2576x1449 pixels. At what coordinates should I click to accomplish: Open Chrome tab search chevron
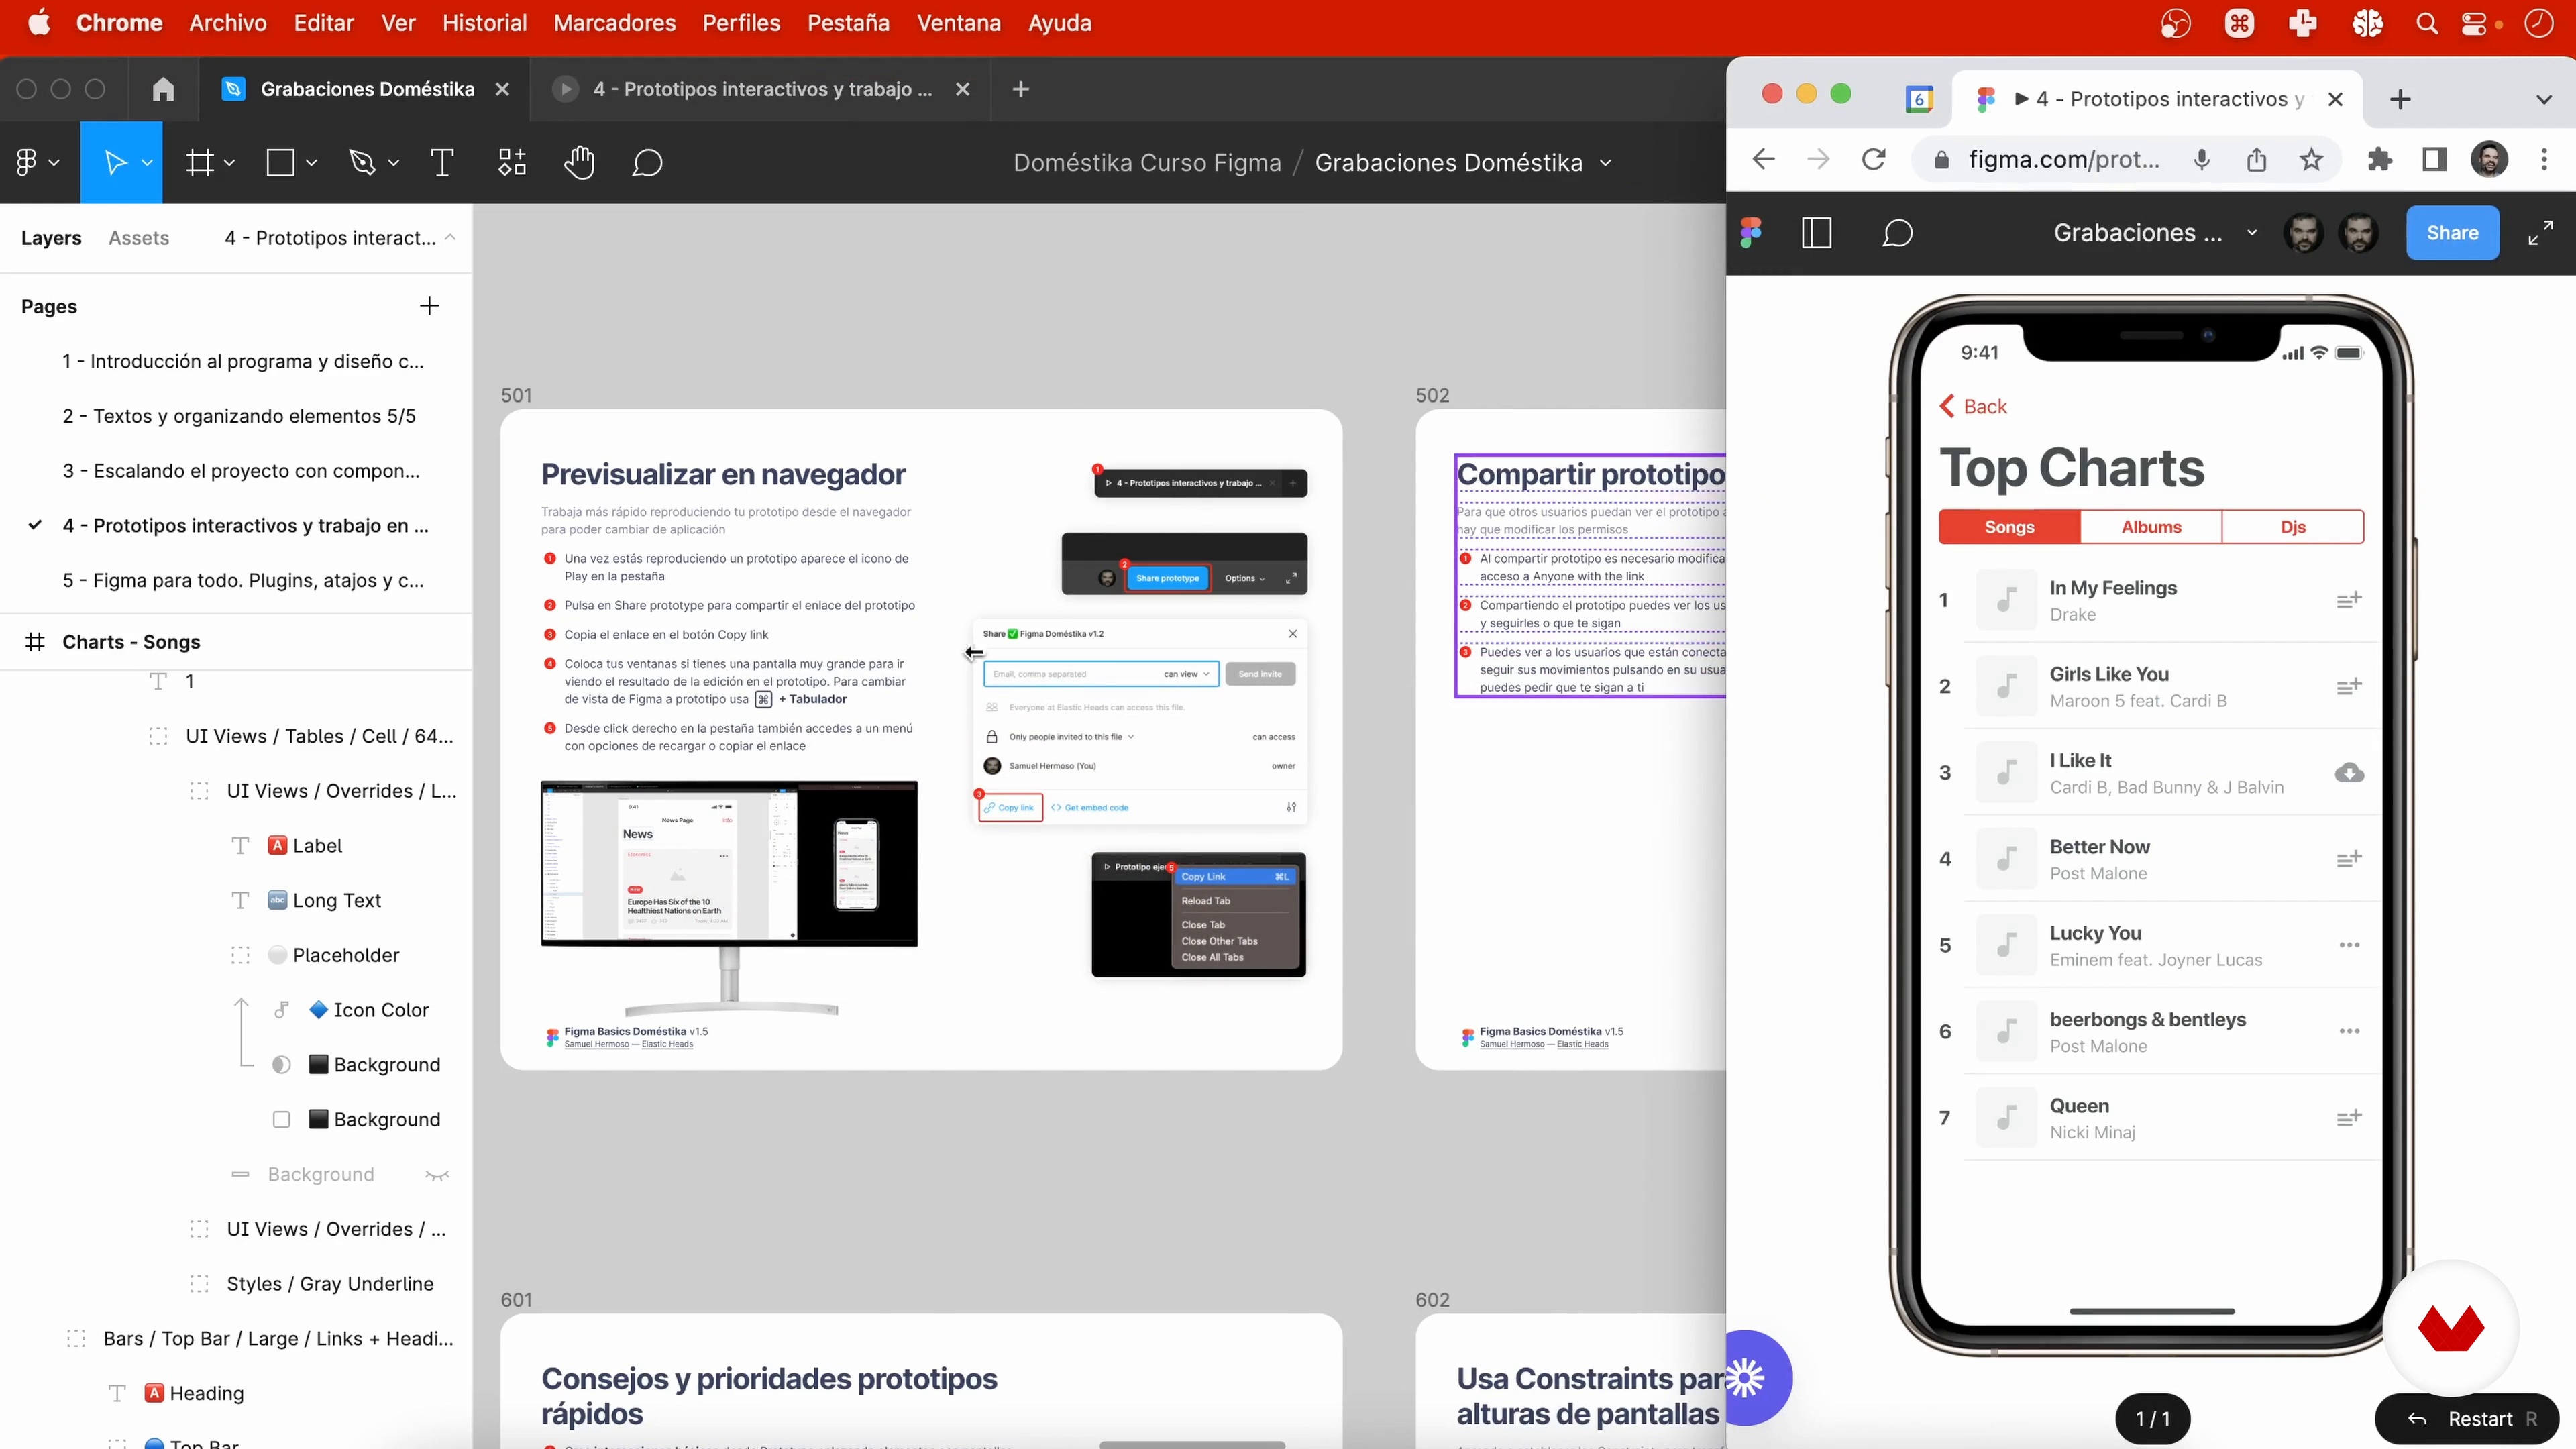point(2544,99)
